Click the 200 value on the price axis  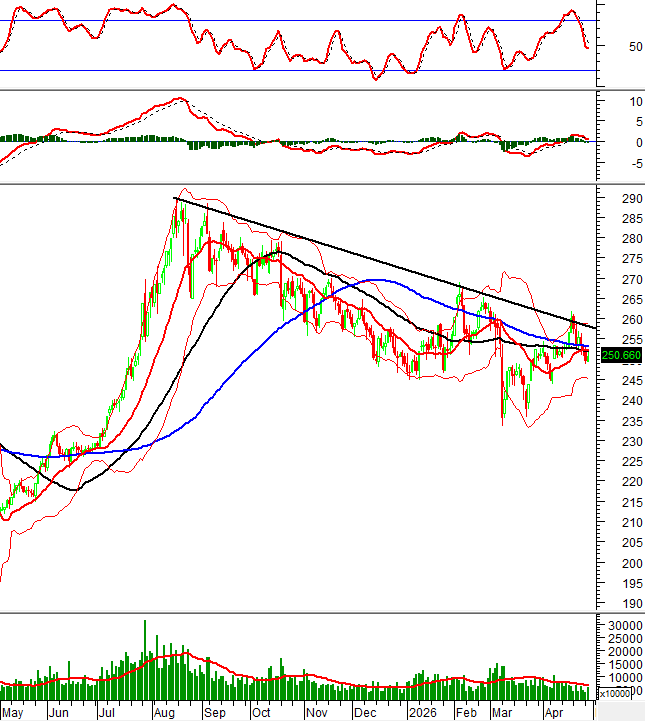click(632, 563)
